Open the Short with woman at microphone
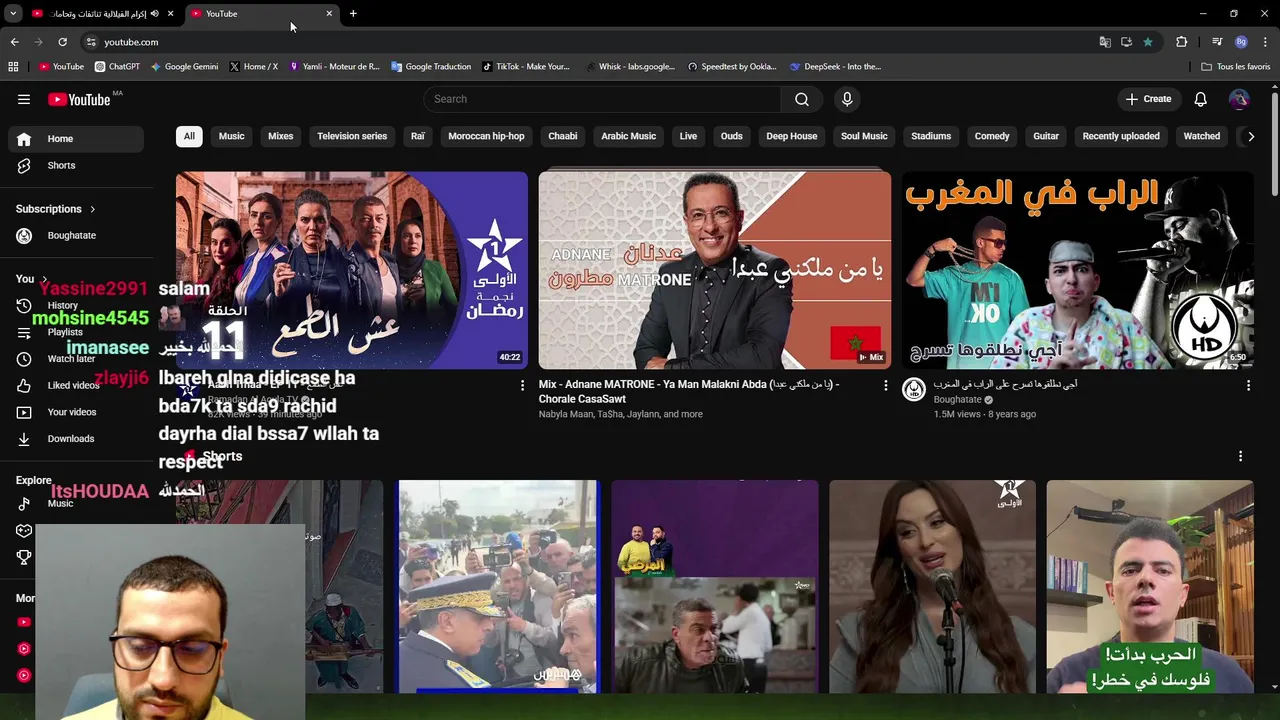 [932, 586]
